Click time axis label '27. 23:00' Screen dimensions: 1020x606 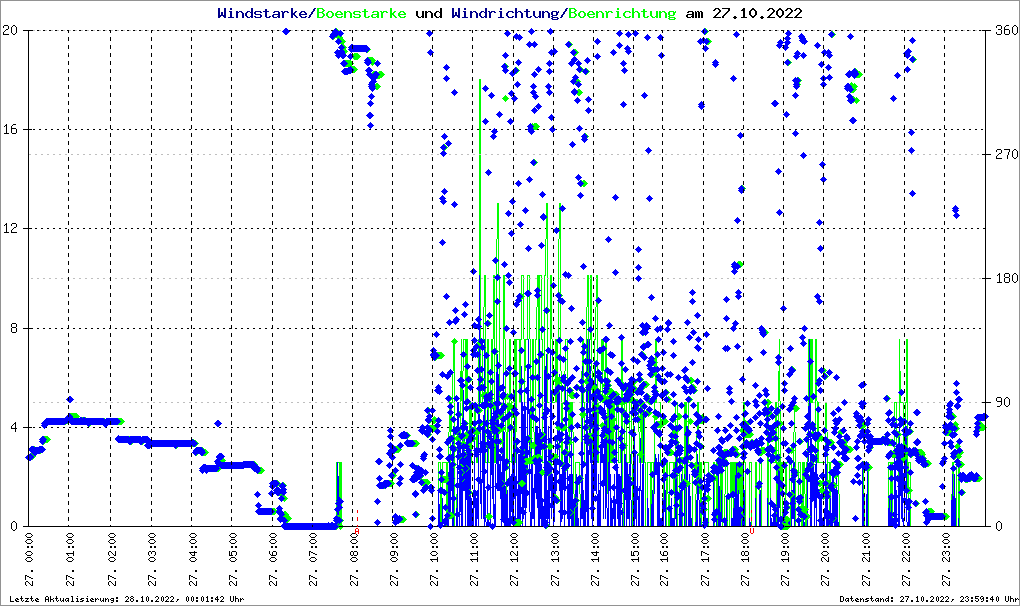[x=947, y=559]
